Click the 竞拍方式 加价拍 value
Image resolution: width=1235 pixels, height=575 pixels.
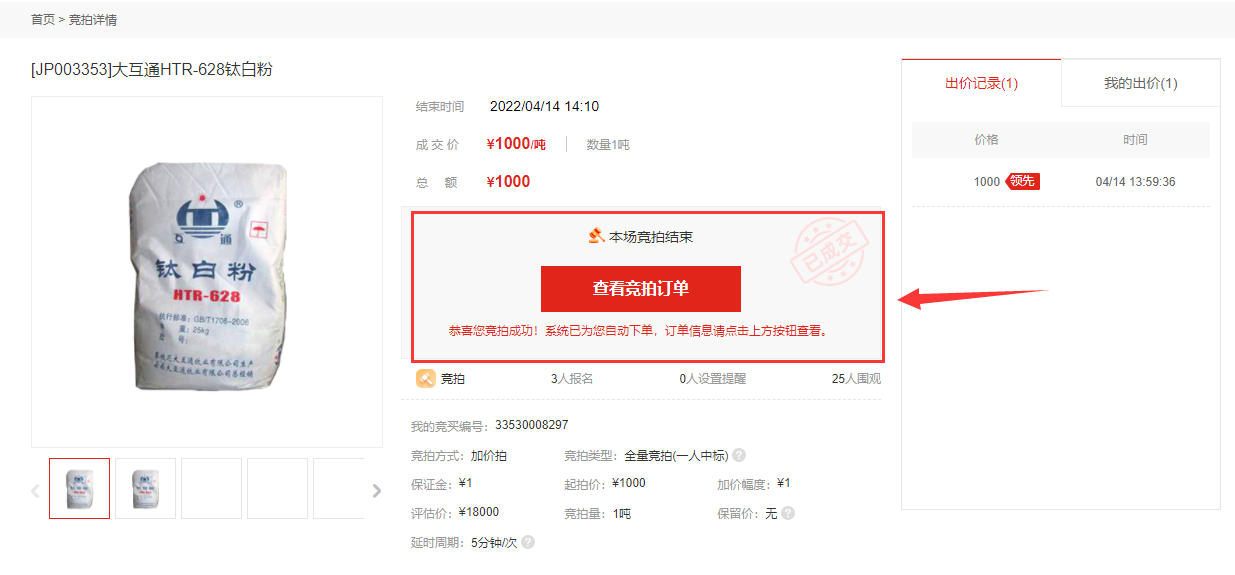(x=489, y=456)
